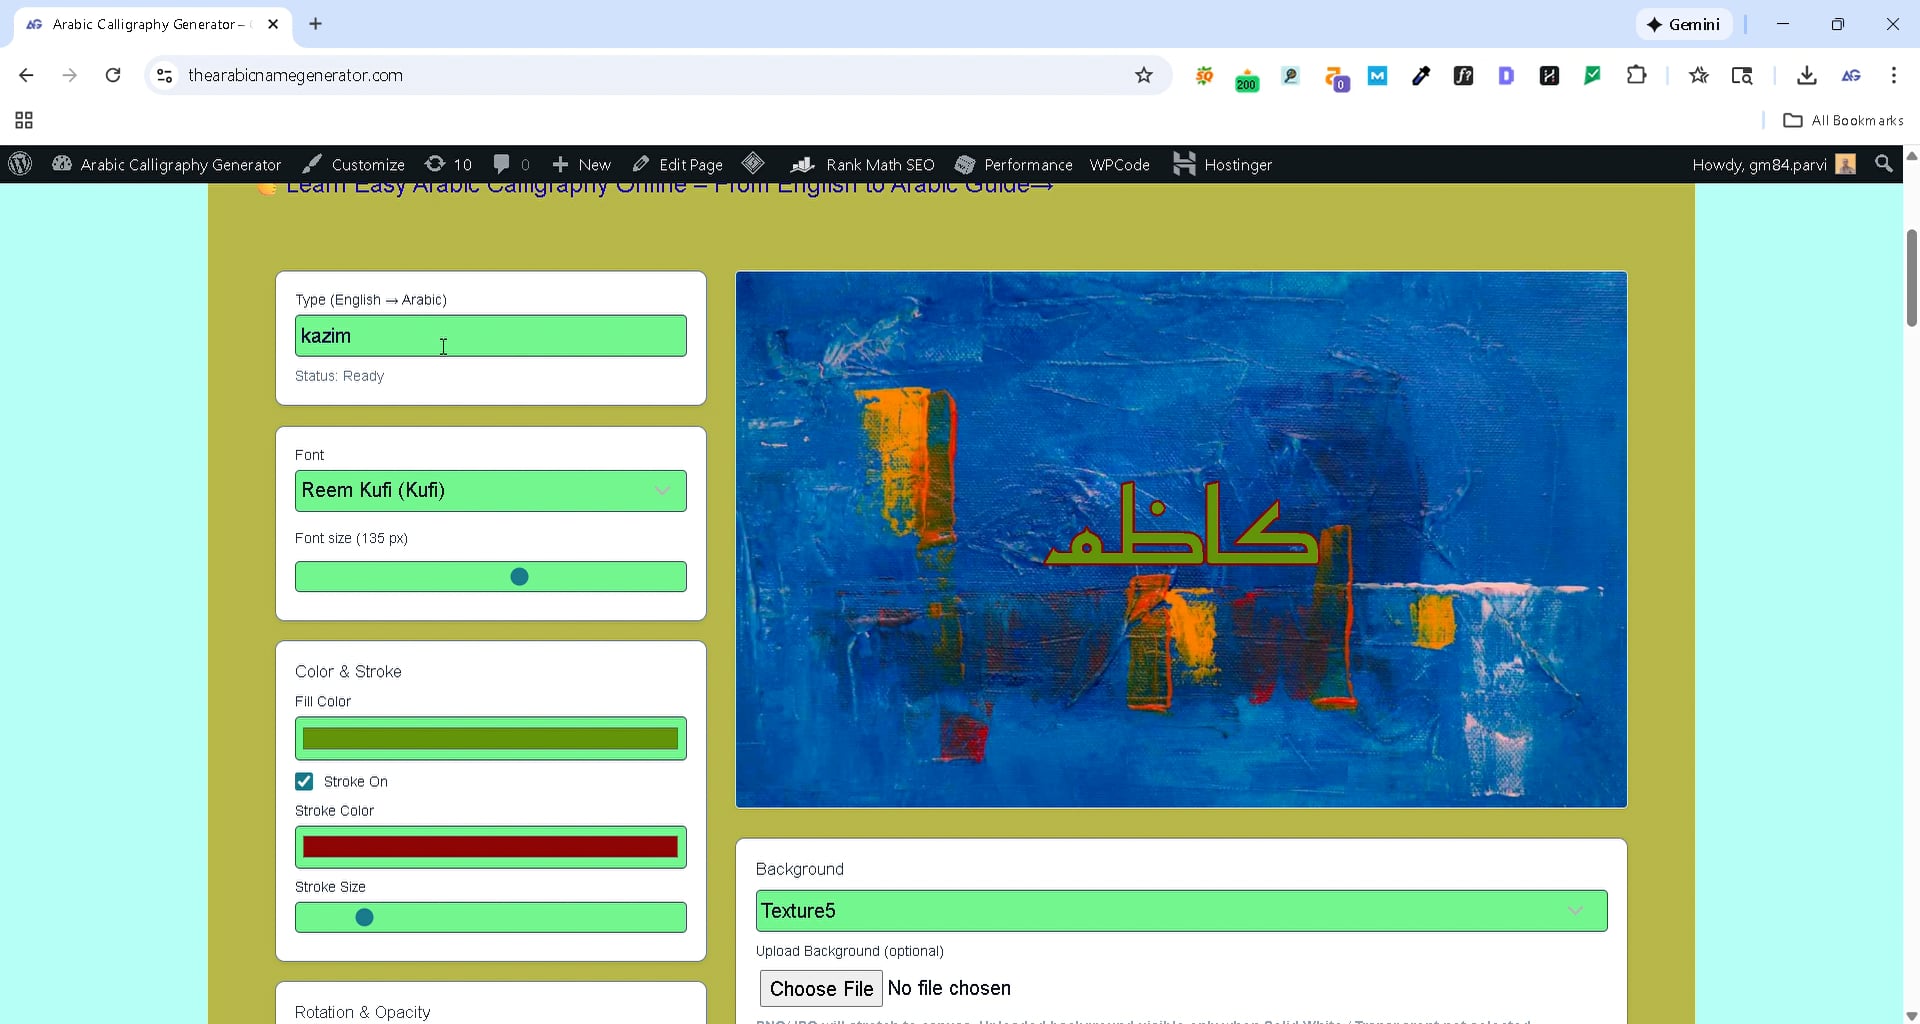
Task: Open Rank Math SEO menu
Action: coord(862,164)
